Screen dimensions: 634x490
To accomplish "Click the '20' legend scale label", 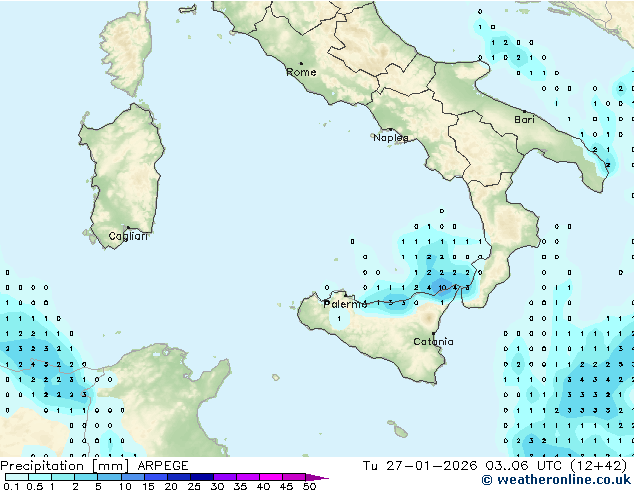I will point(171,486).
